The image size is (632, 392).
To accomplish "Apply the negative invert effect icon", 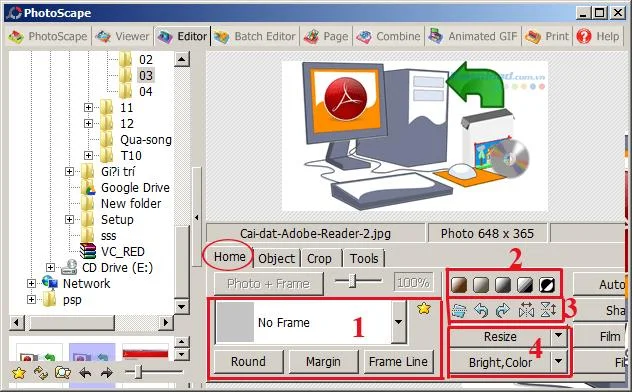I will click(x=547, y=285).
